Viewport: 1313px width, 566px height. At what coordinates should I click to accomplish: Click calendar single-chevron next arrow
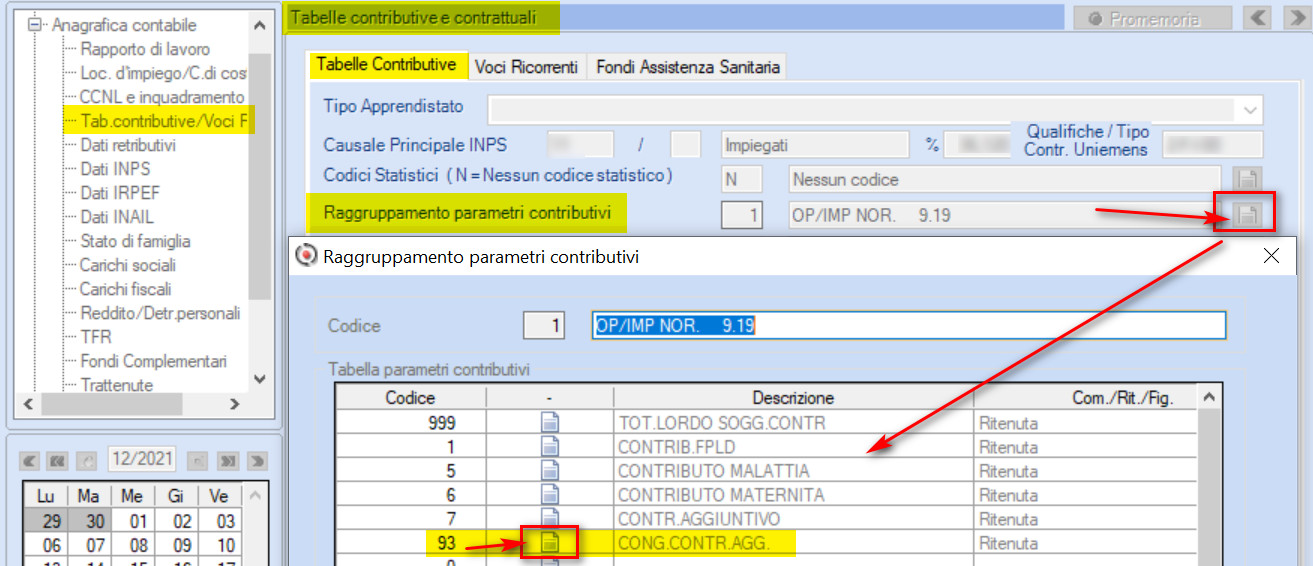[257, 461]
